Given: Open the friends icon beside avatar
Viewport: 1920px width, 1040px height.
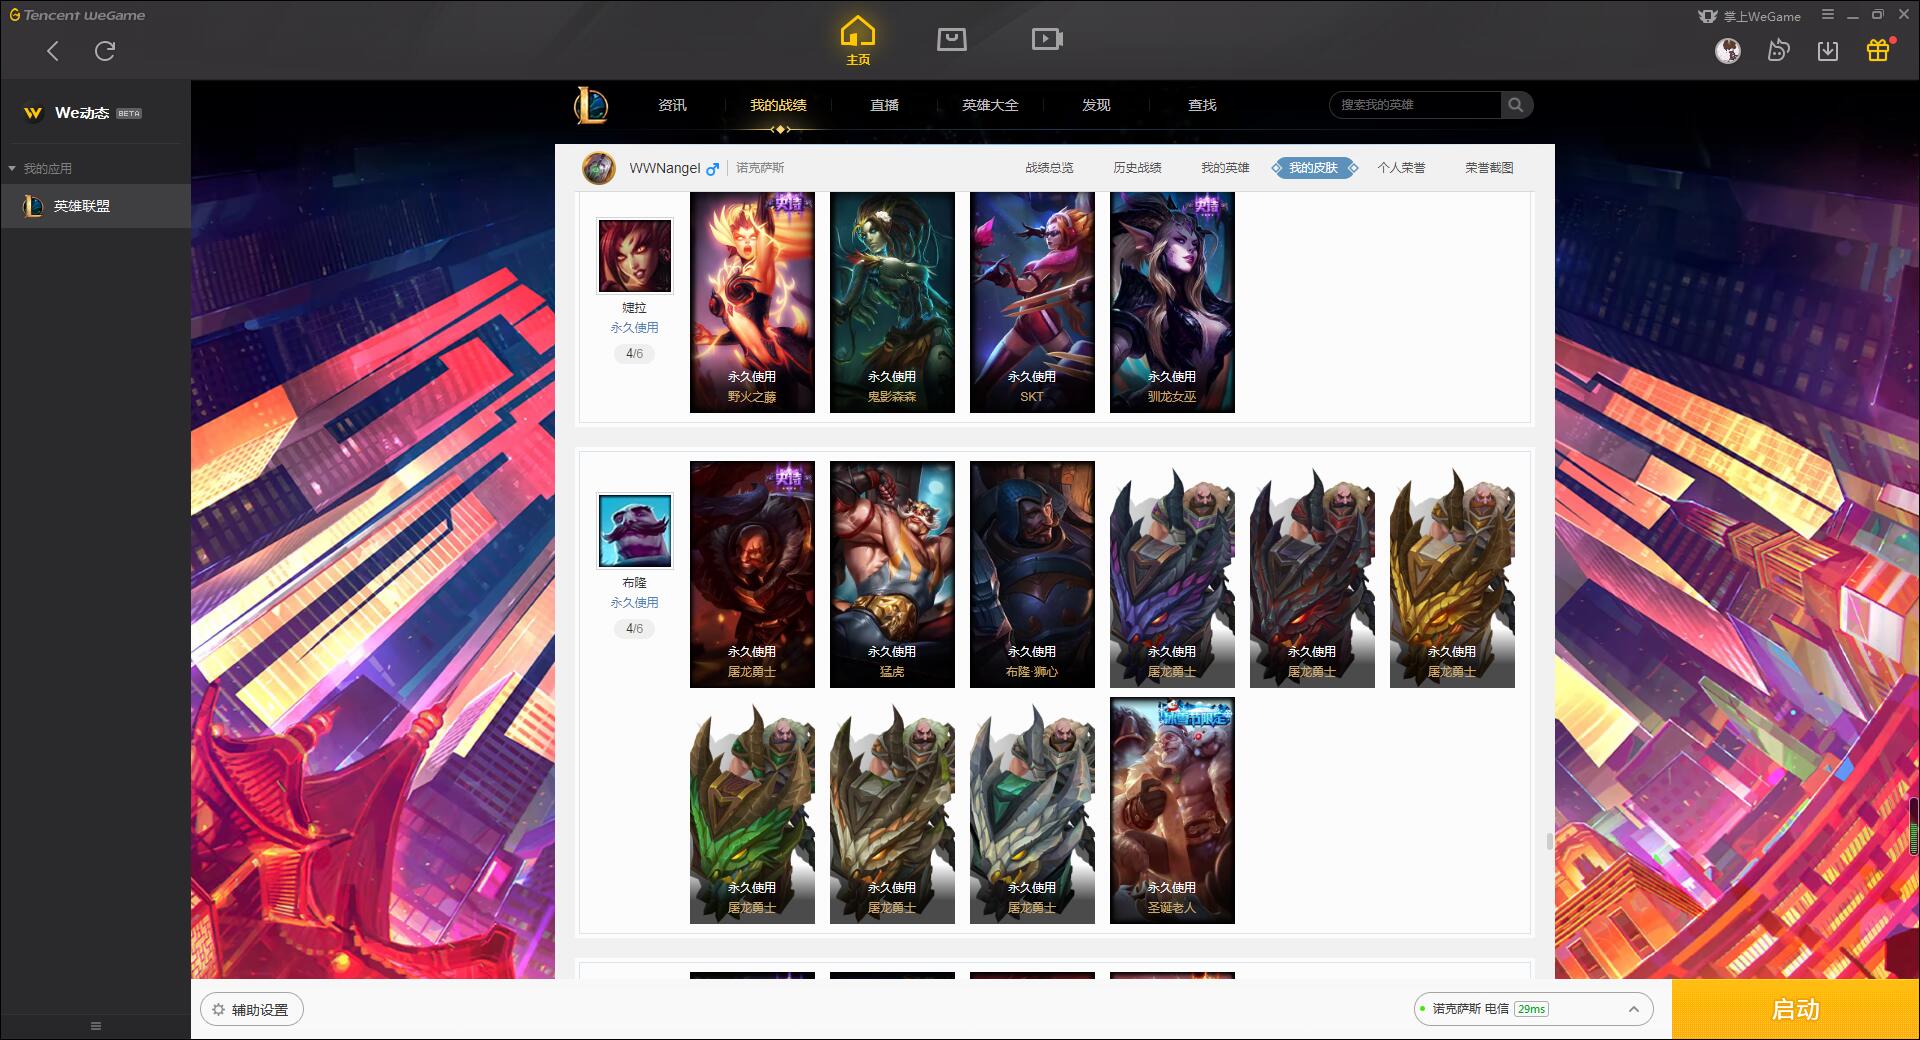Looking at the screenshot, I should 1778,50.
